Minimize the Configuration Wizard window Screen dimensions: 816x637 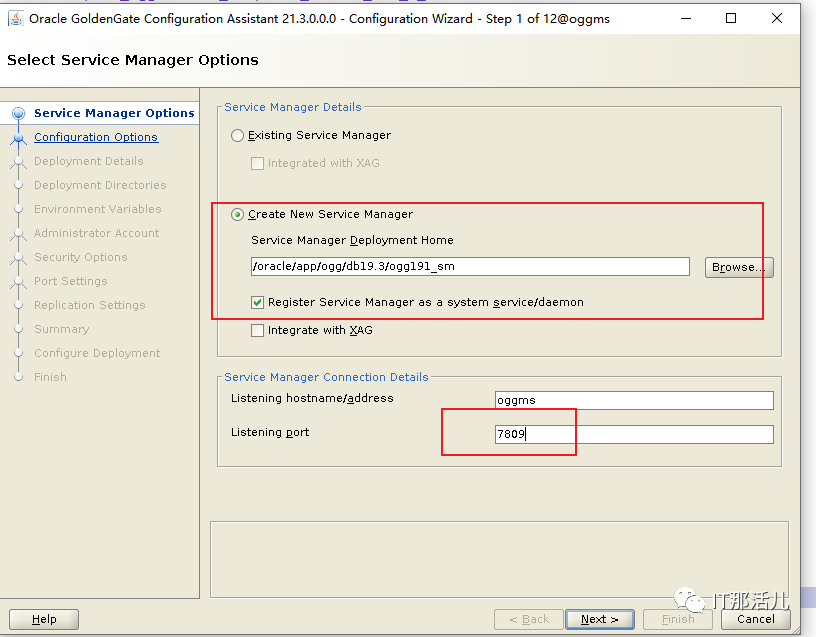tap(684, 18)
